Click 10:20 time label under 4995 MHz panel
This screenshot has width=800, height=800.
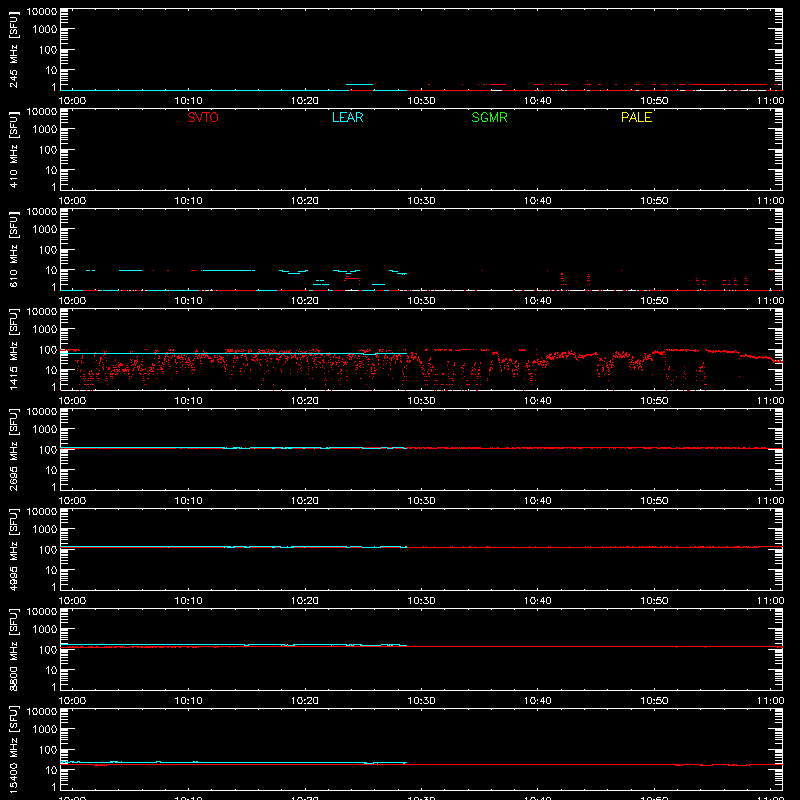click(x=305, y=601)
